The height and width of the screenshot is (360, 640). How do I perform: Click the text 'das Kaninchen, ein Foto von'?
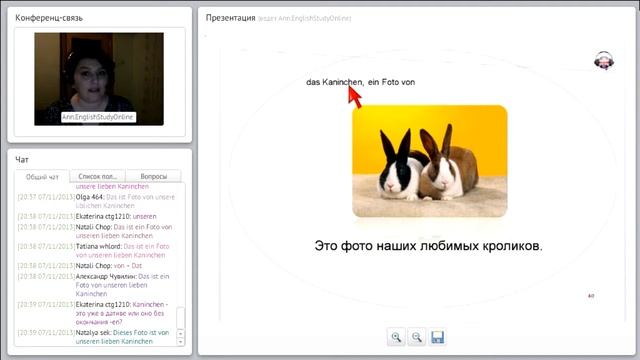pos(360,82)
